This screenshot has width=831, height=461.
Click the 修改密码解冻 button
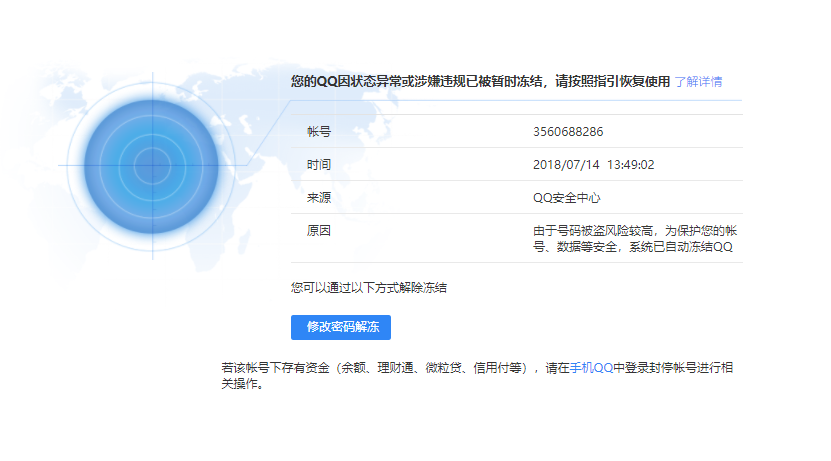click(x=341, y=327)
